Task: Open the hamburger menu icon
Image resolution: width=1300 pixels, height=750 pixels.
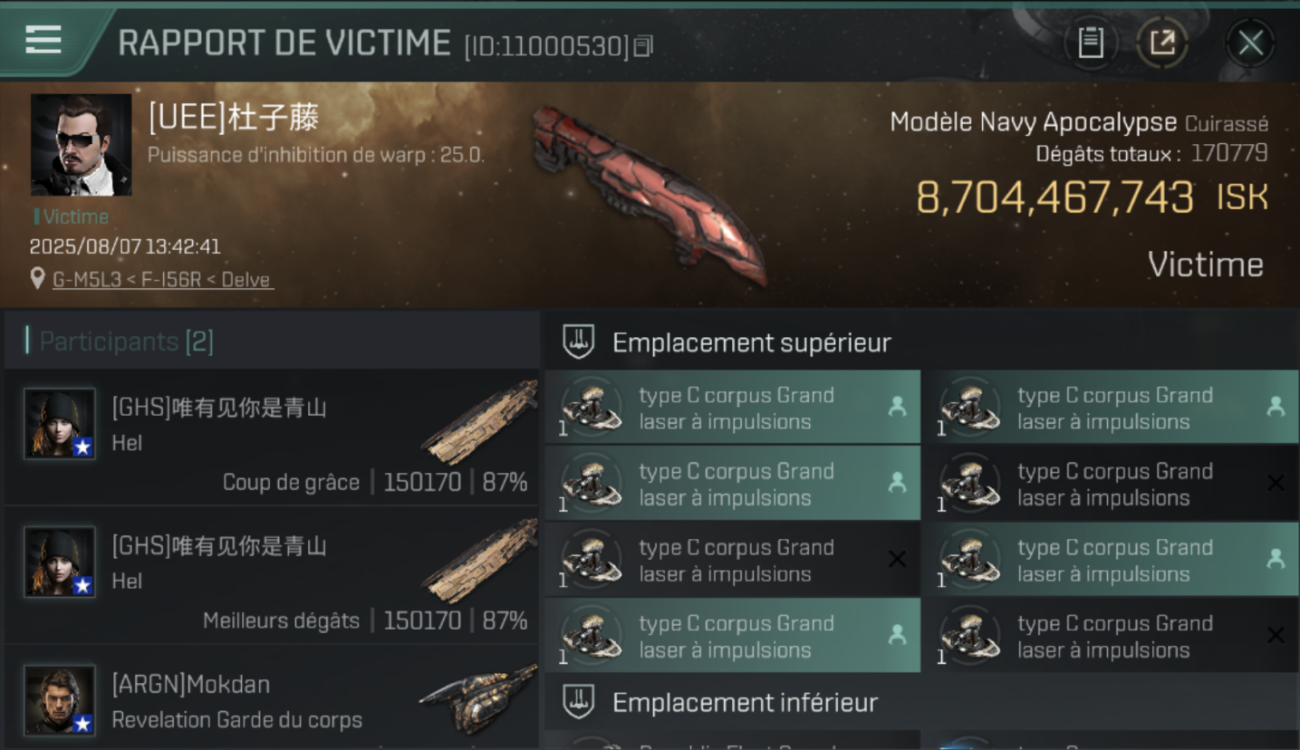Action: point(43,40)
